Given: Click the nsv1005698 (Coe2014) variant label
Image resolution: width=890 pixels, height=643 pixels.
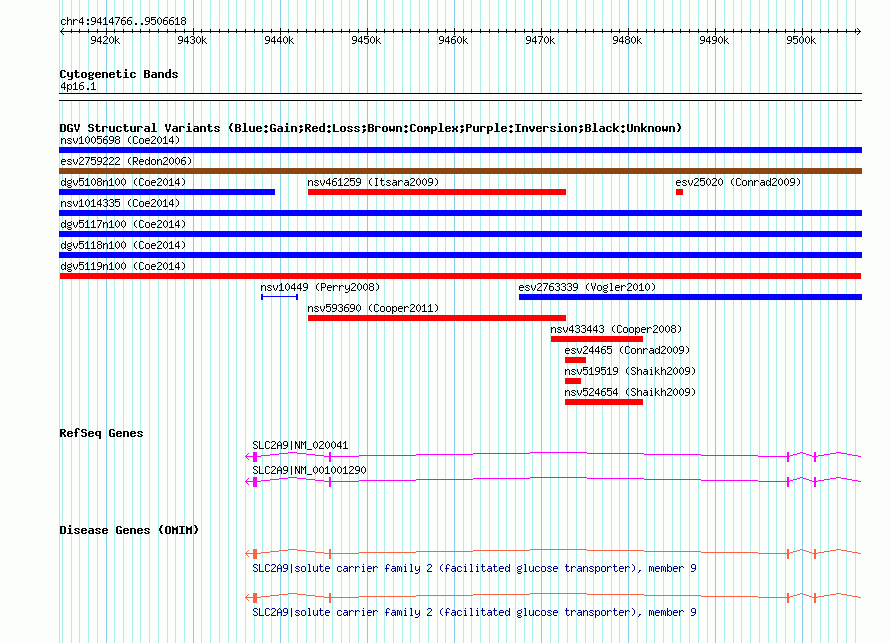Looking at the screenshot, I should pos(120,140).
